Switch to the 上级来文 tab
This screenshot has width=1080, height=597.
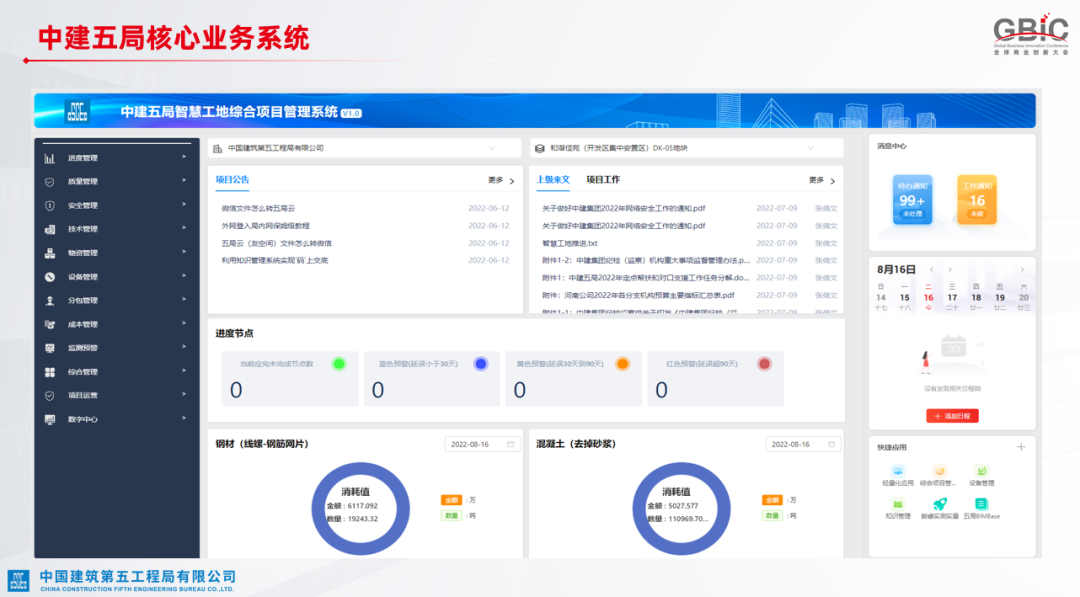[553, 180]
